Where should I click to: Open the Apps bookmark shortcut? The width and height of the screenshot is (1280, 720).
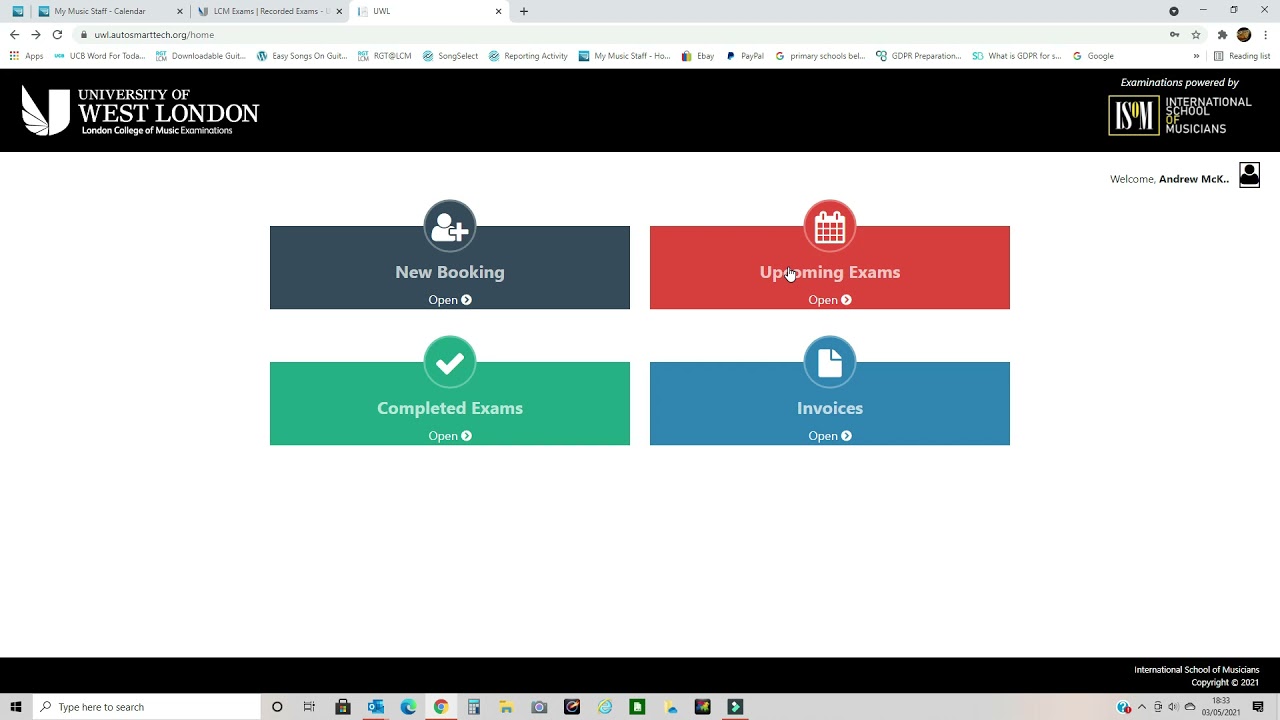[26, 56]
